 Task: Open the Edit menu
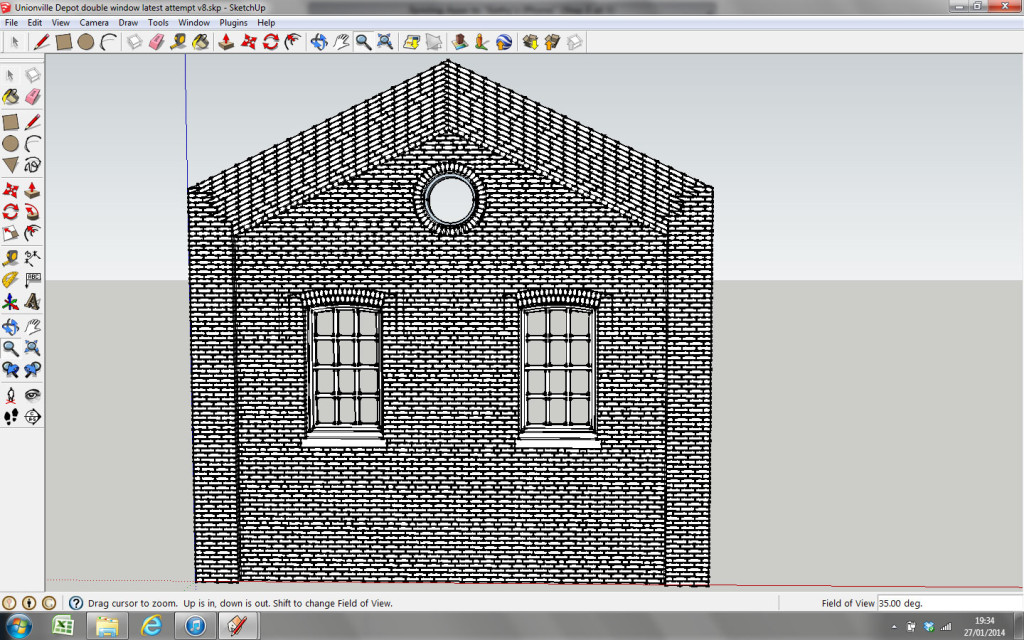(35, 22)
